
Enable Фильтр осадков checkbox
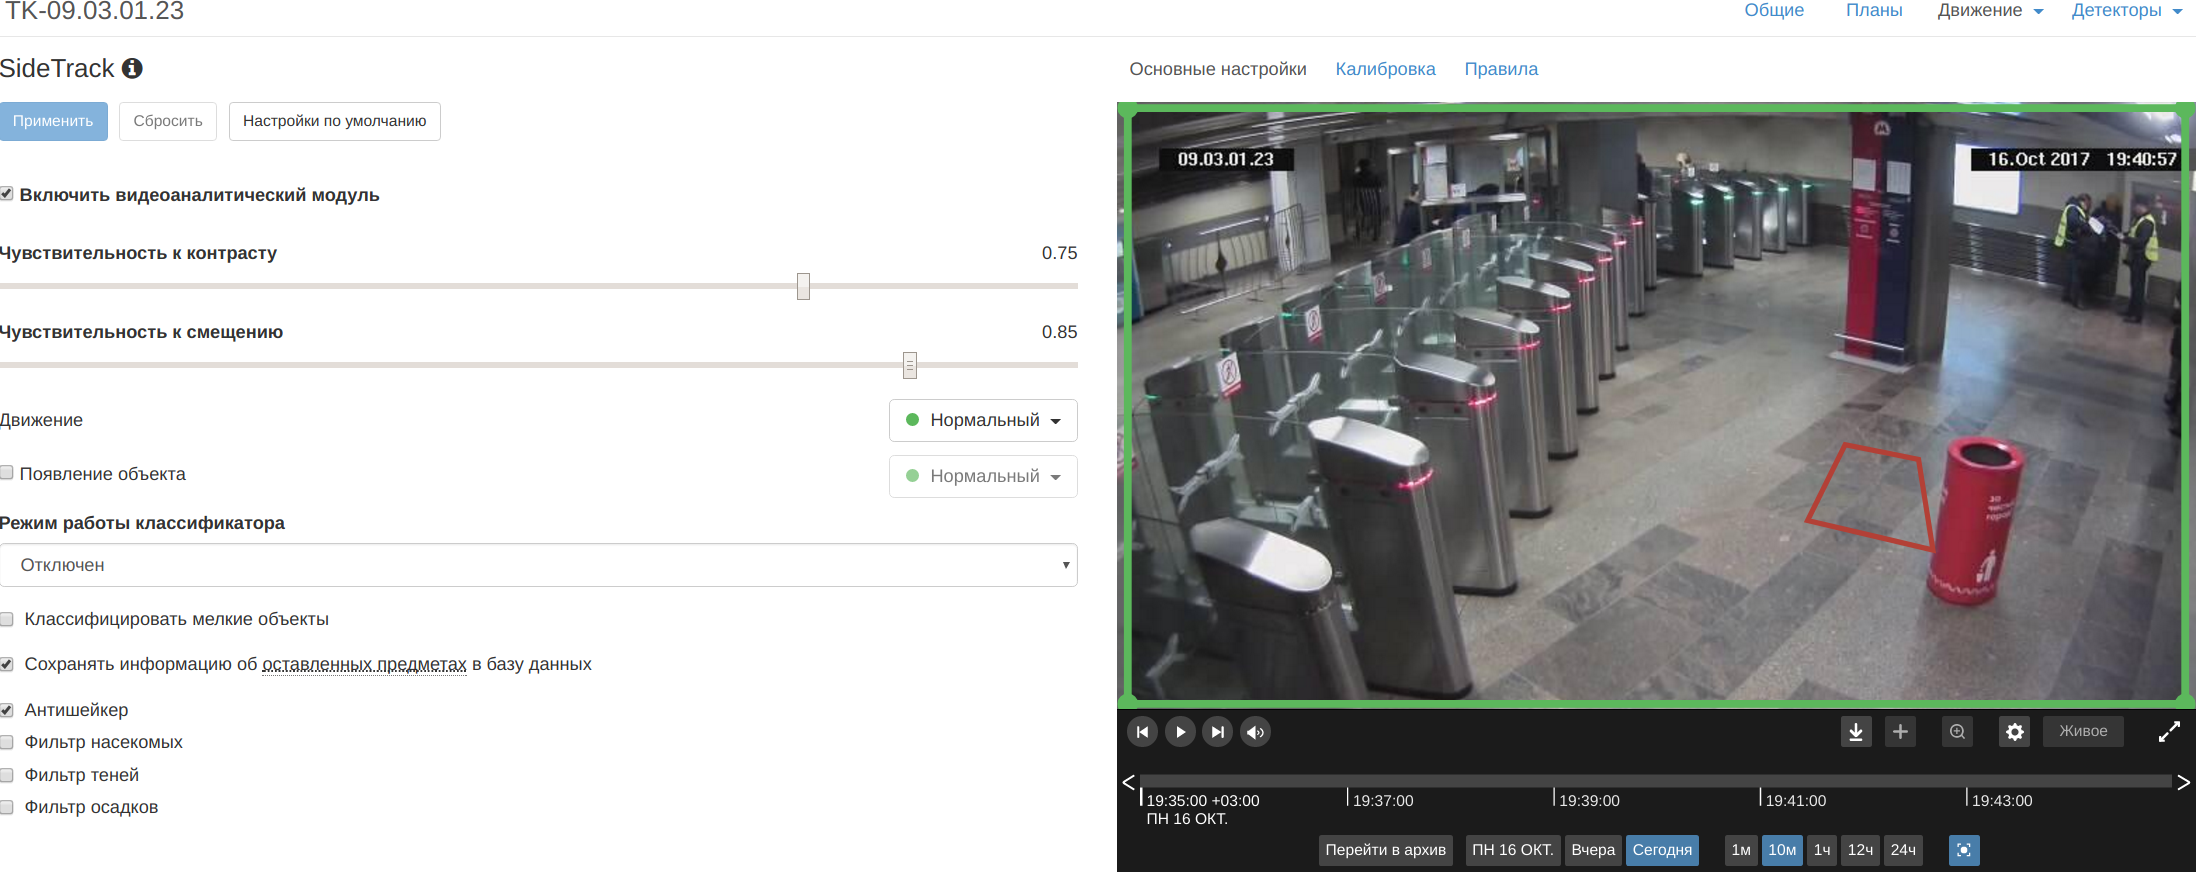point(7,807)
